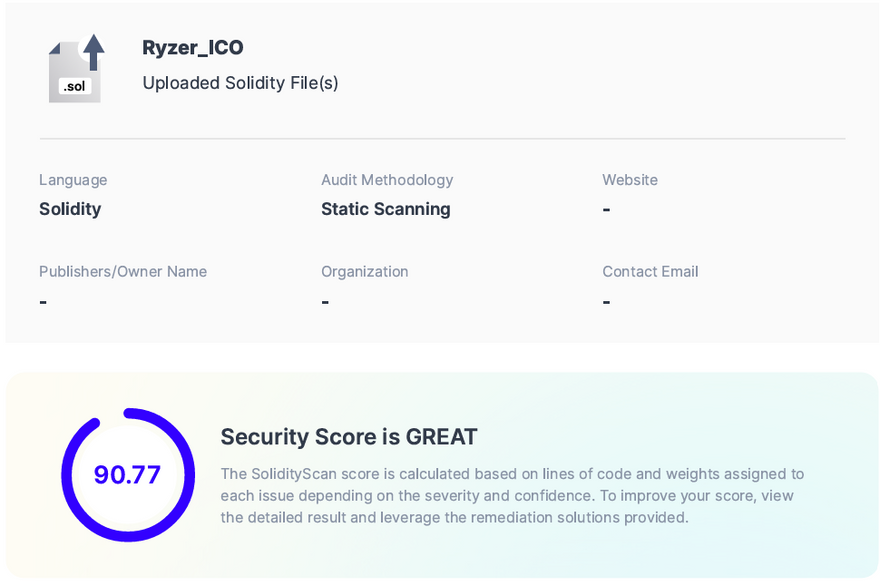Viewport: 880px width, 585px height.
Task: Click the Security Score is GREAT heading
Action: click(x=349, y=437)
